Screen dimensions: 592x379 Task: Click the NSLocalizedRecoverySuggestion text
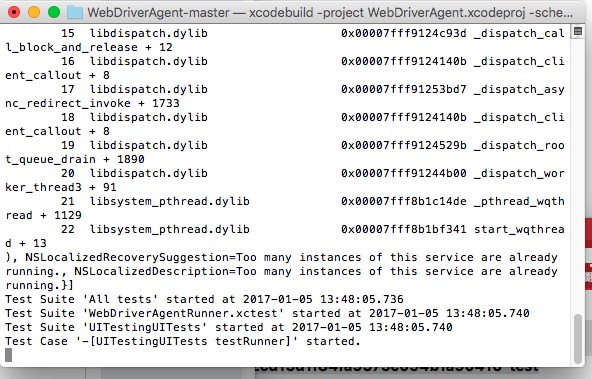pos(130,257)
